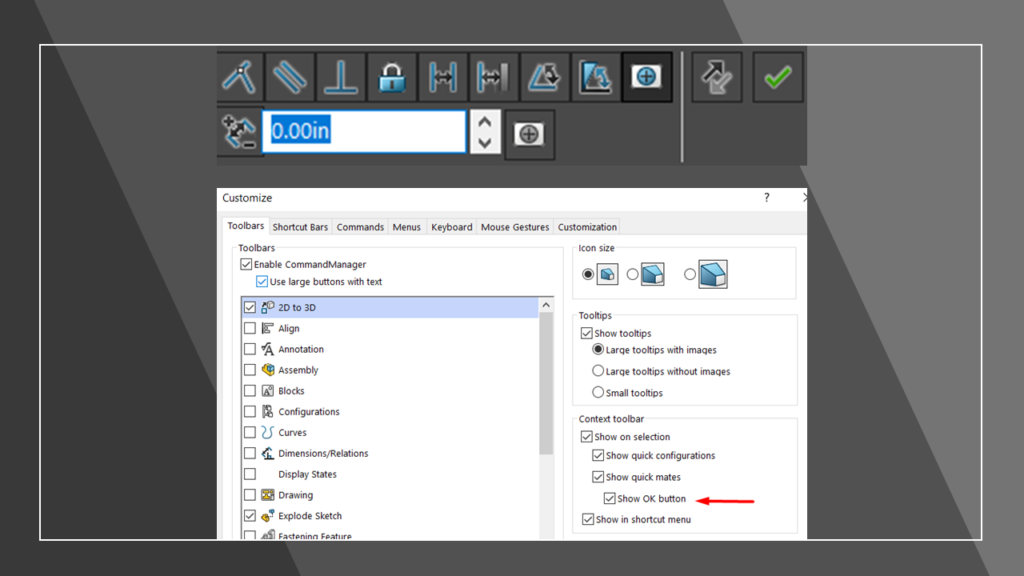Click the Assembly toolbar icon in list

point(268,370)
